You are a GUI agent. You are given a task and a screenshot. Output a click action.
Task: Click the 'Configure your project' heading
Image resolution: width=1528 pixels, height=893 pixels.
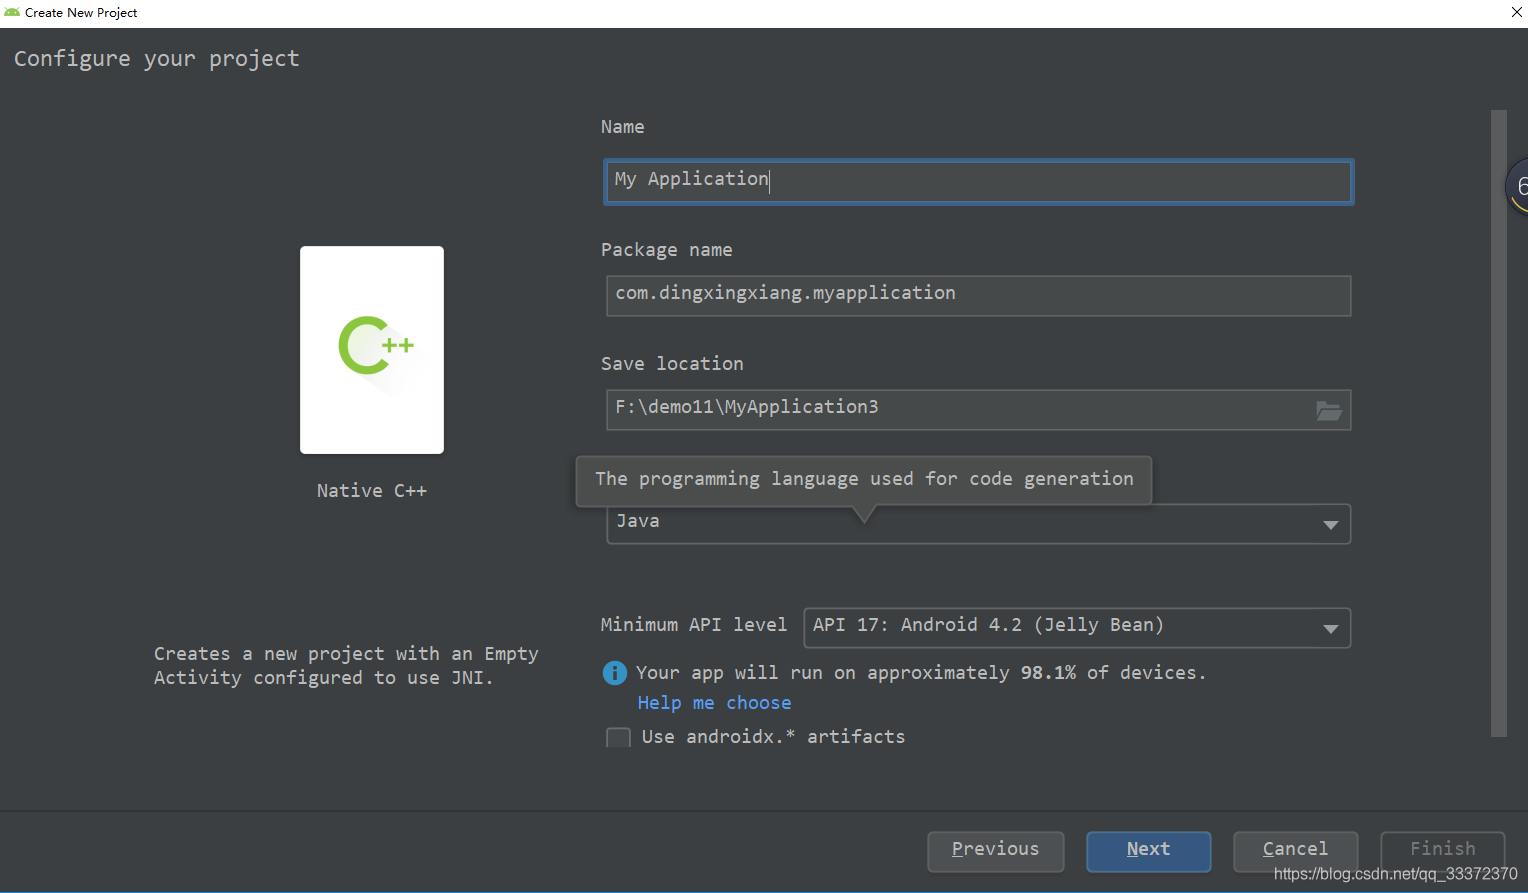tap(157, 59)
